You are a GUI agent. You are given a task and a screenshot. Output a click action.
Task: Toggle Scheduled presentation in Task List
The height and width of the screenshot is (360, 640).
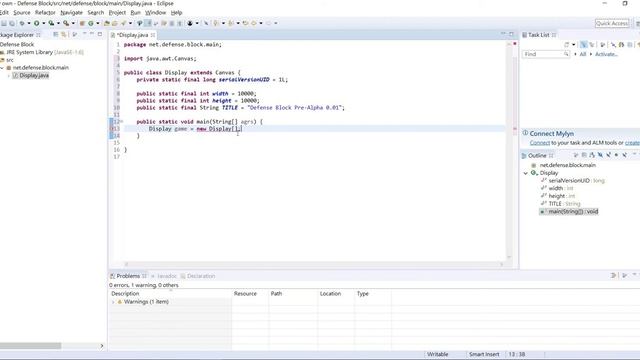tap(592, 44)
